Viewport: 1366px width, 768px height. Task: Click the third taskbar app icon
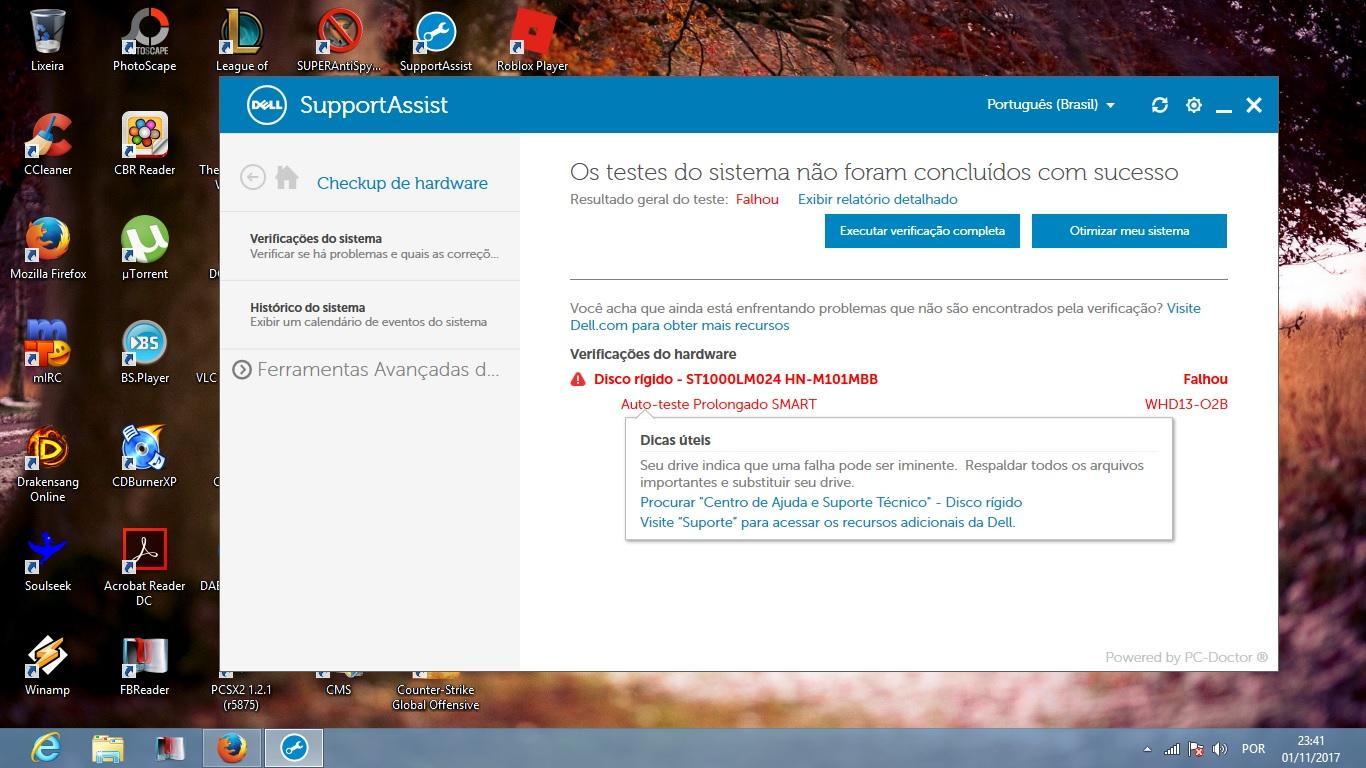pos(170,748)
